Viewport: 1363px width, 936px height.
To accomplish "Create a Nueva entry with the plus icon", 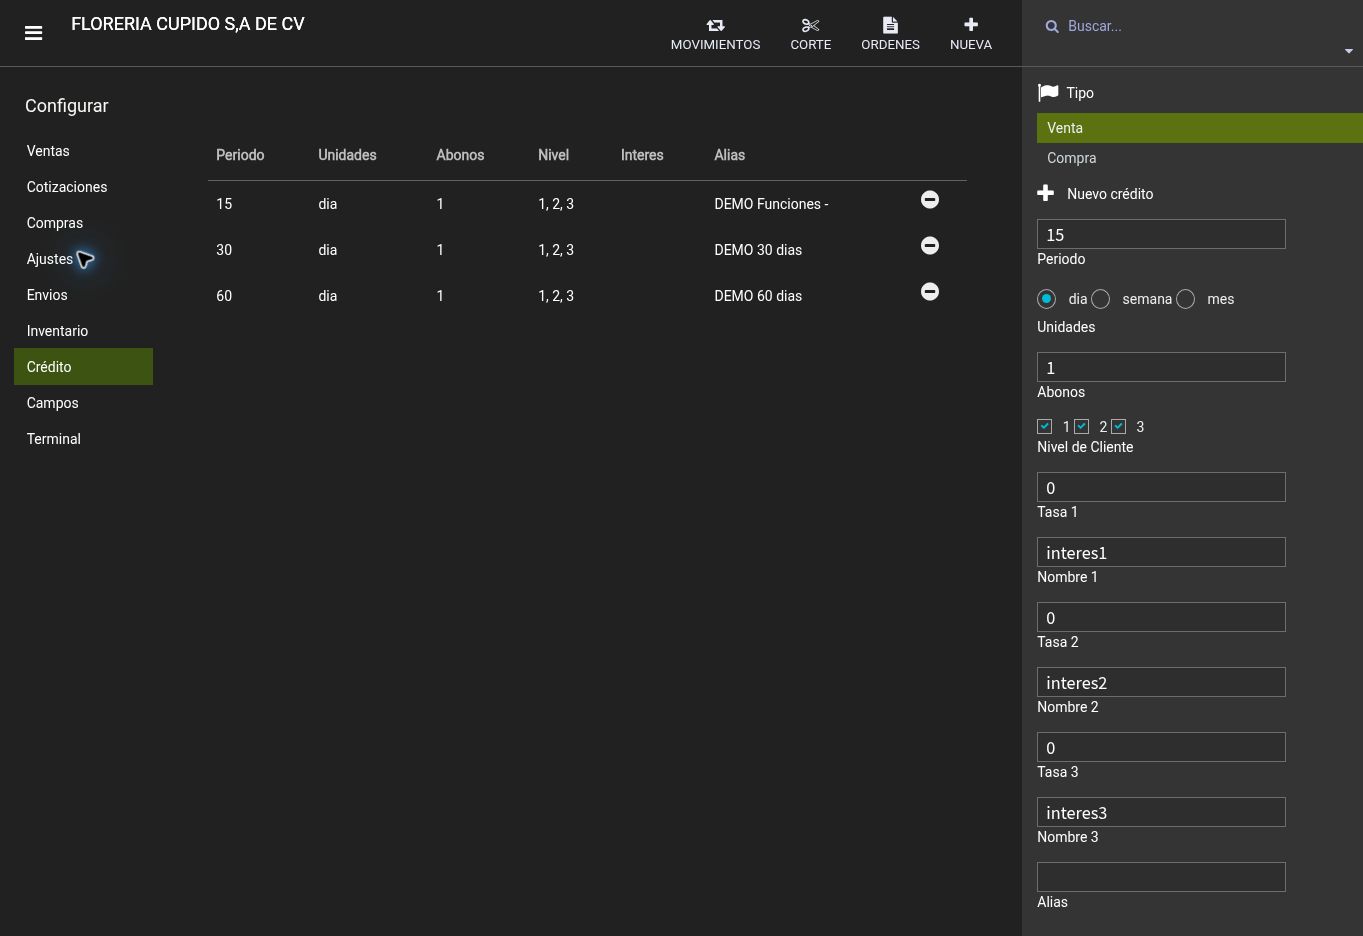I will 971,34.
